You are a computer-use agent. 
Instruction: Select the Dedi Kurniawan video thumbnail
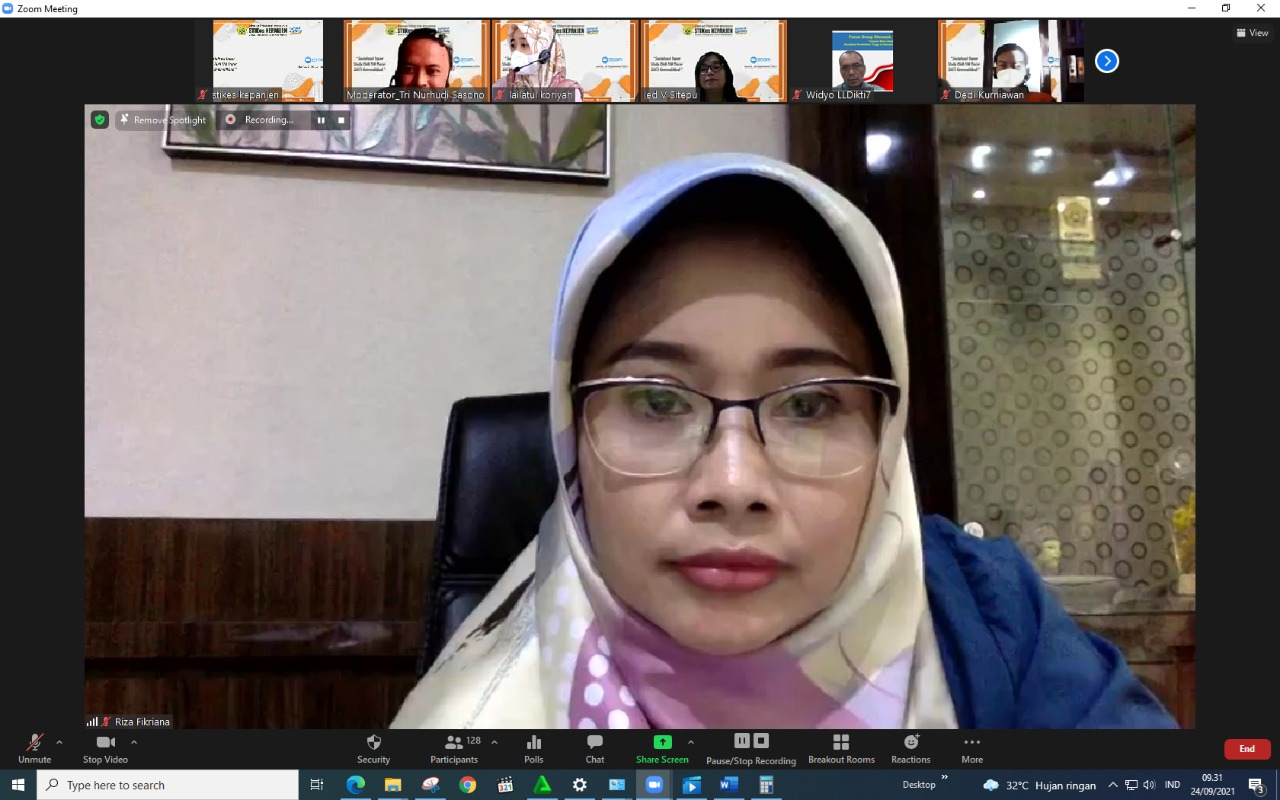(1011, 61)
